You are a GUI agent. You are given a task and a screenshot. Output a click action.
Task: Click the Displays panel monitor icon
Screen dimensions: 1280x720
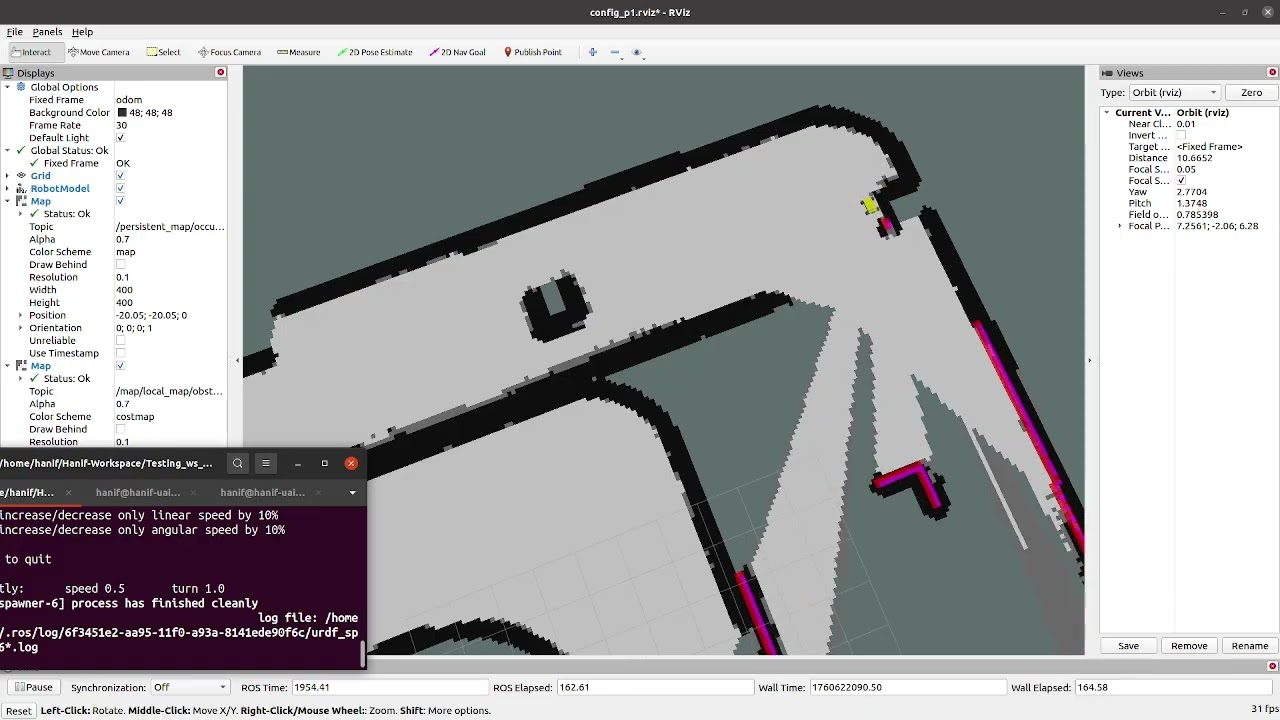pos(8,73)
